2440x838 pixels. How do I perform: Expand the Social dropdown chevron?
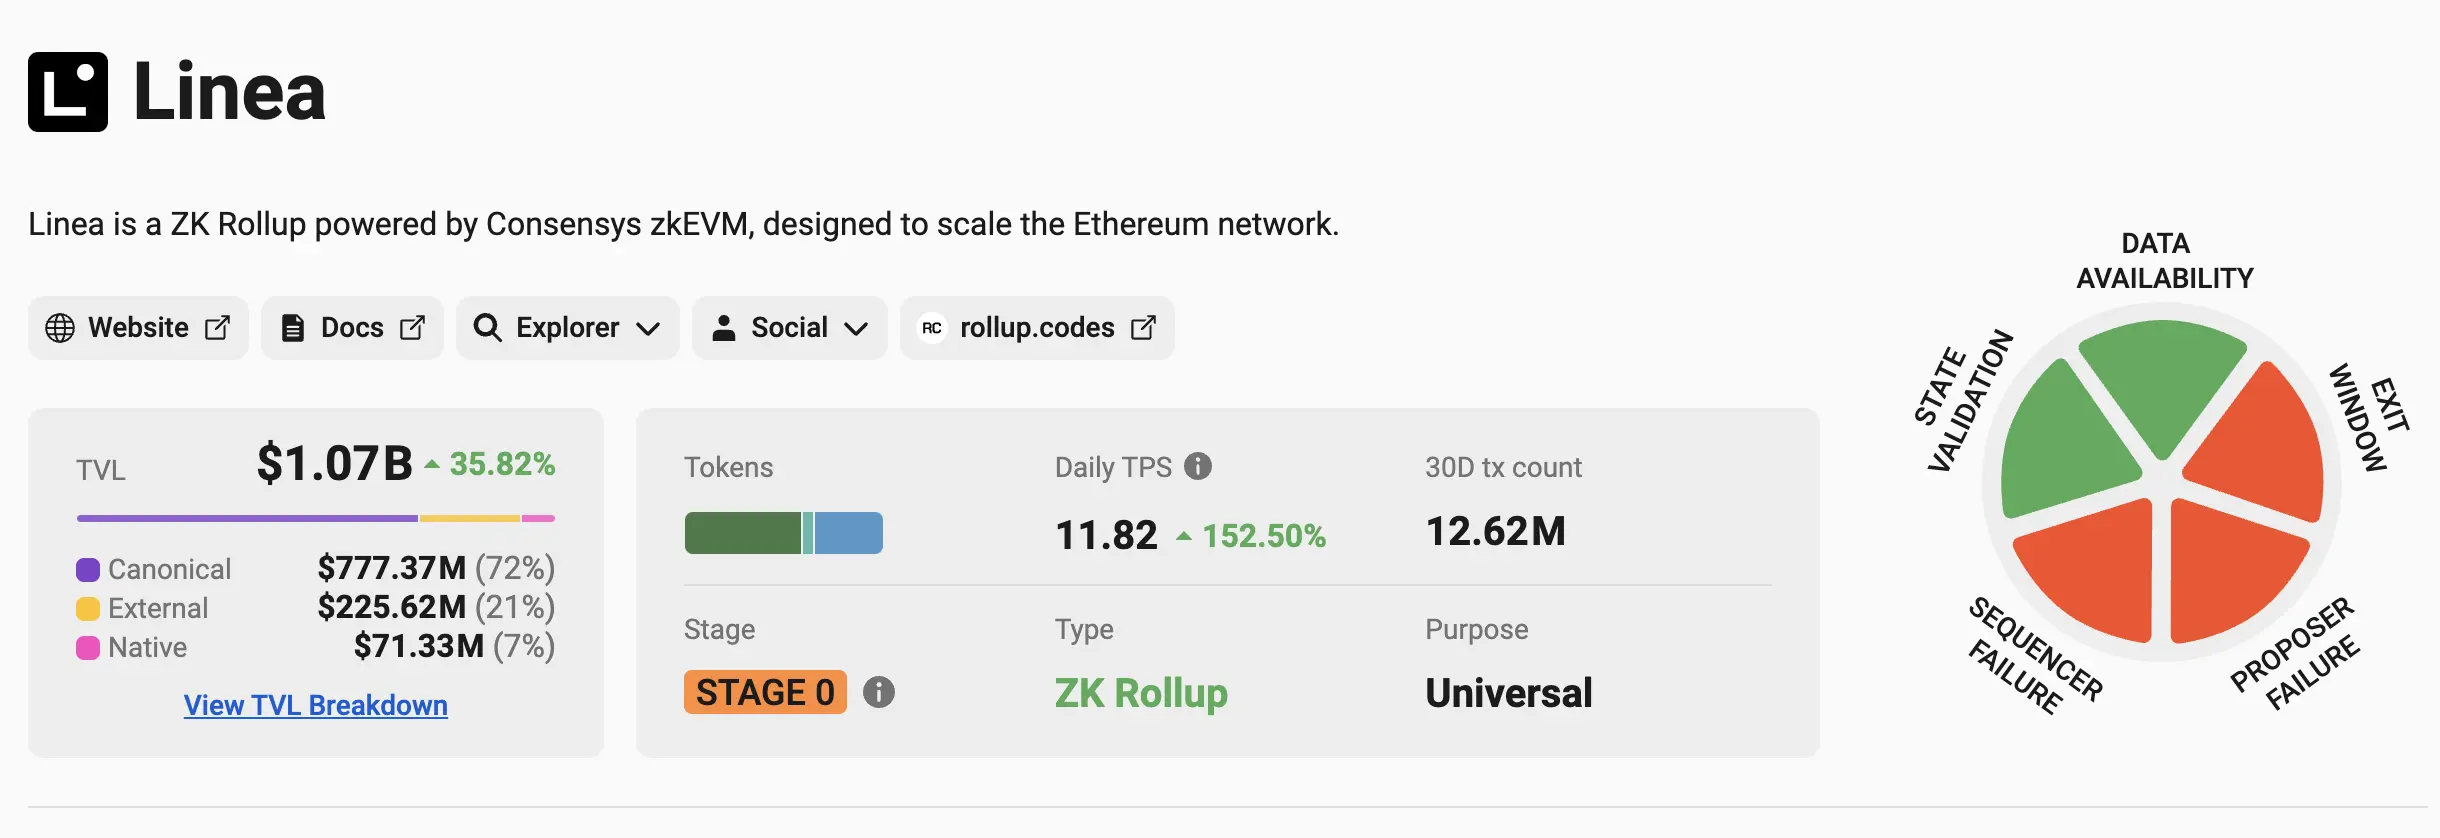click(x=856, y=328)
